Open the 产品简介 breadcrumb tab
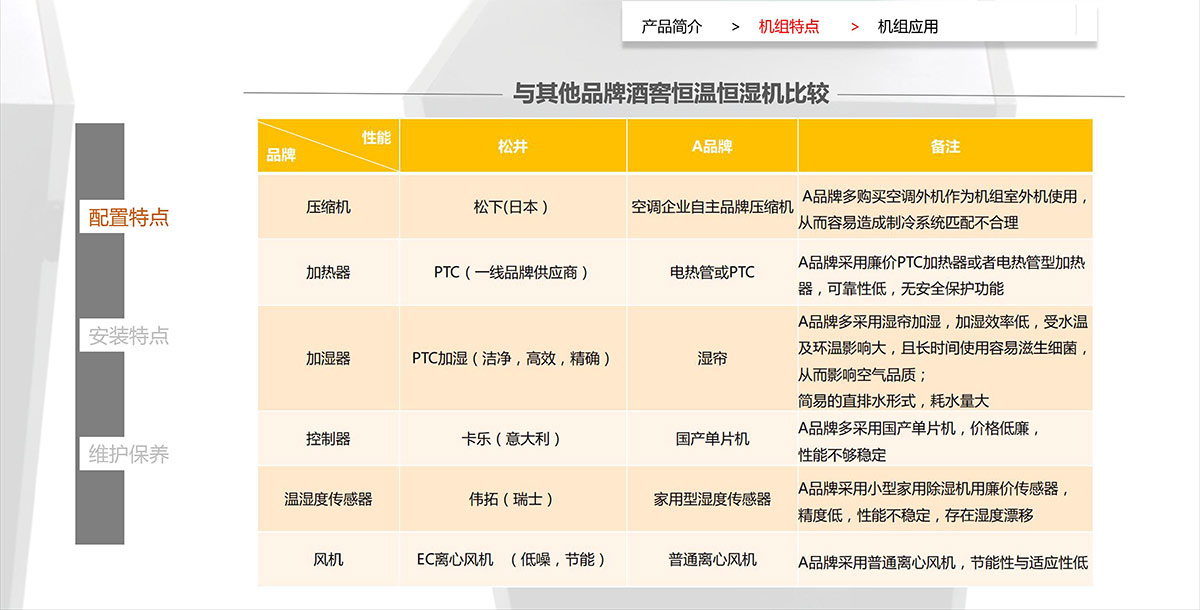 tap(672, 27)
